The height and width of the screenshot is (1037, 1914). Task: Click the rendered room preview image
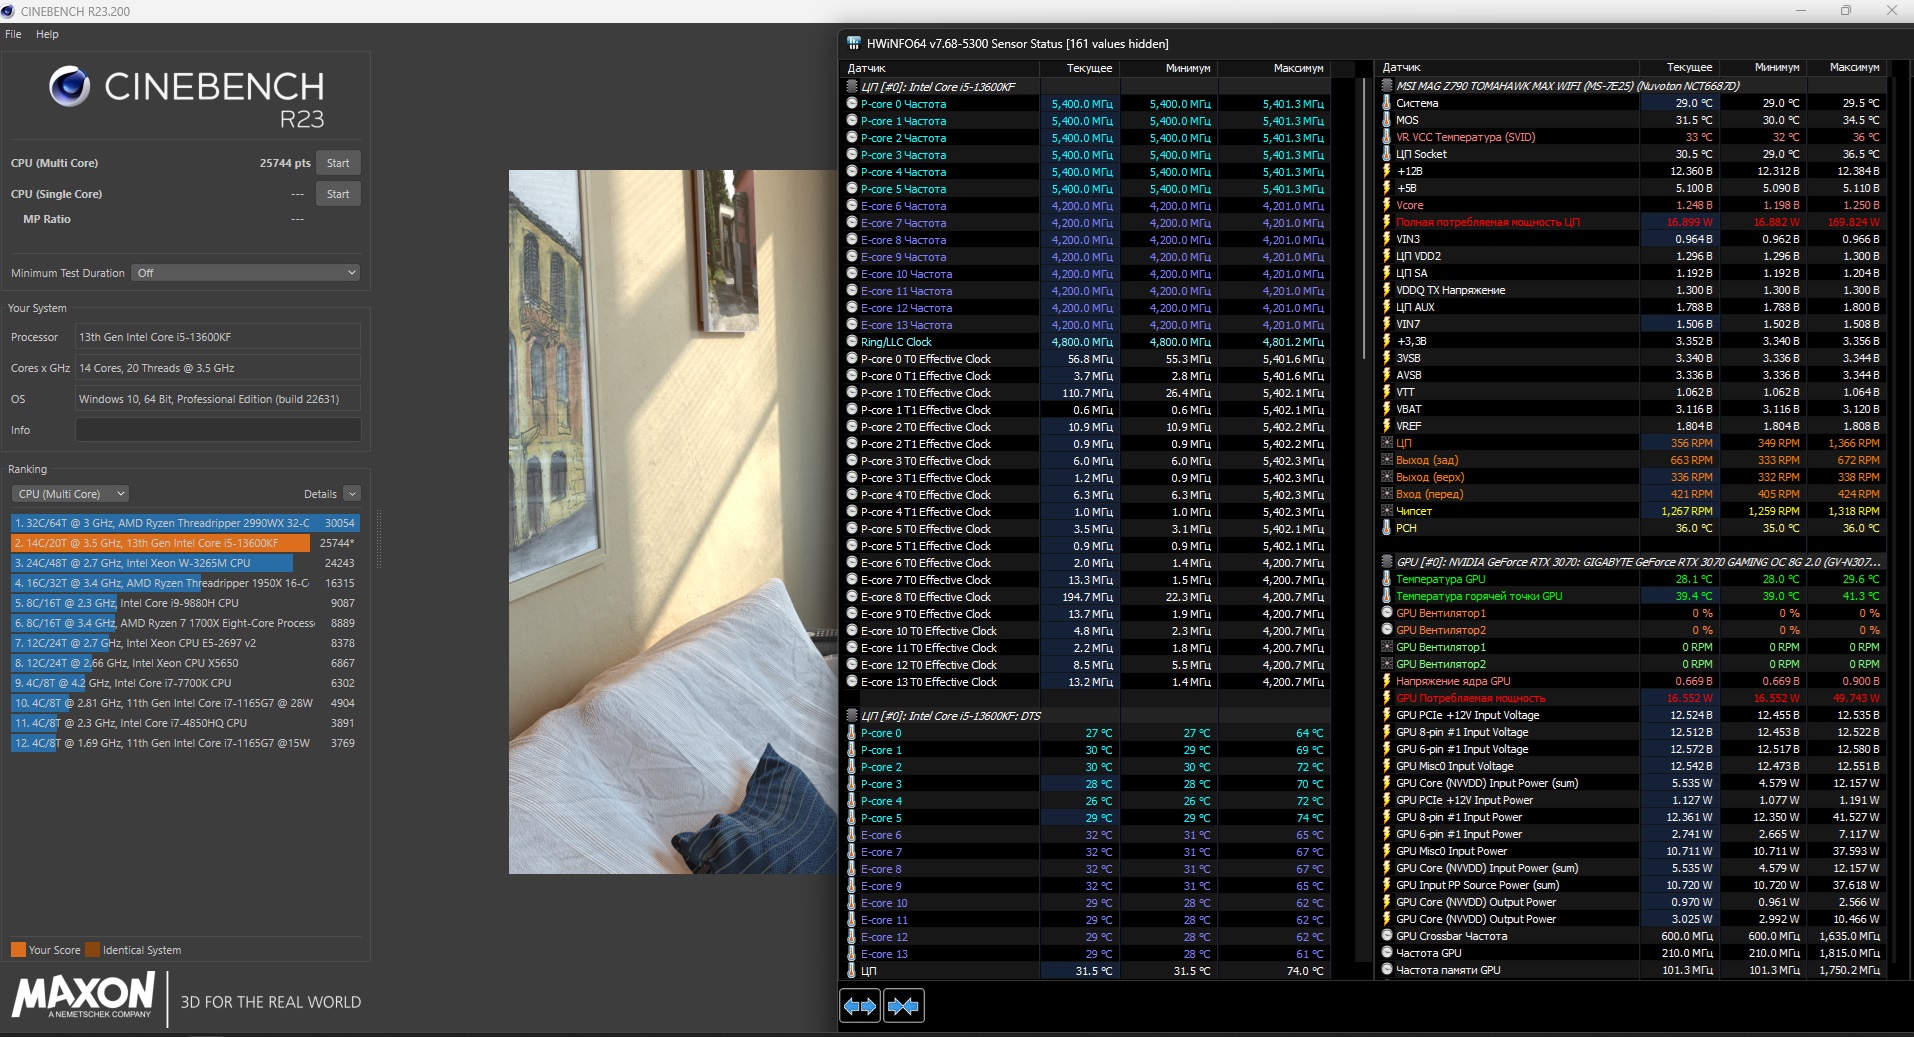672,522
